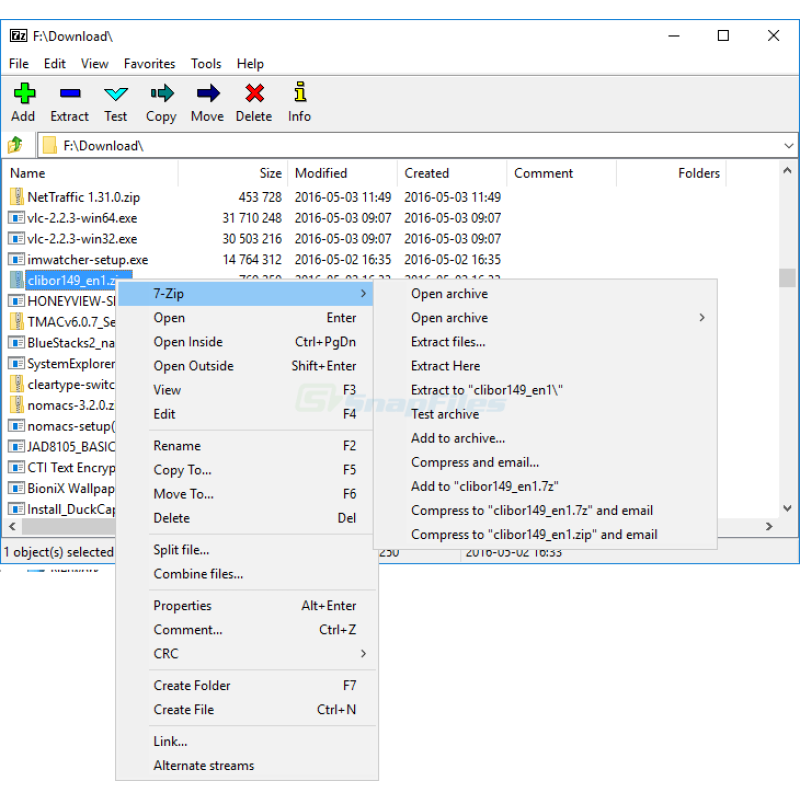Screen dimensions: 800x800
Task: Expand the address bar path dropdown
Action: pos(788,146)
